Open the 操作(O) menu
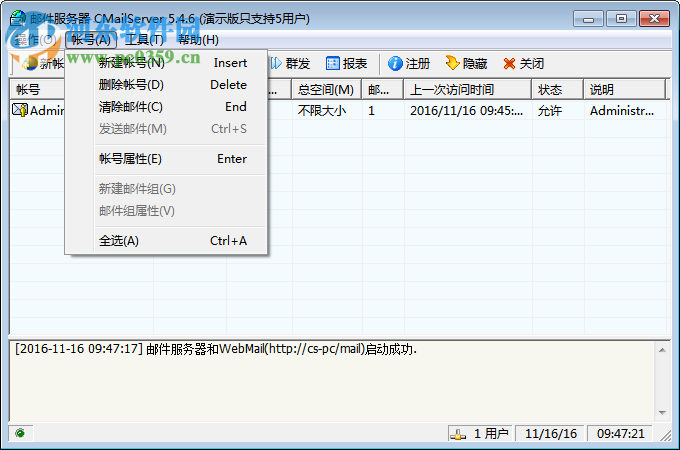This screenshot has height=450, width=680. (36, 40)
